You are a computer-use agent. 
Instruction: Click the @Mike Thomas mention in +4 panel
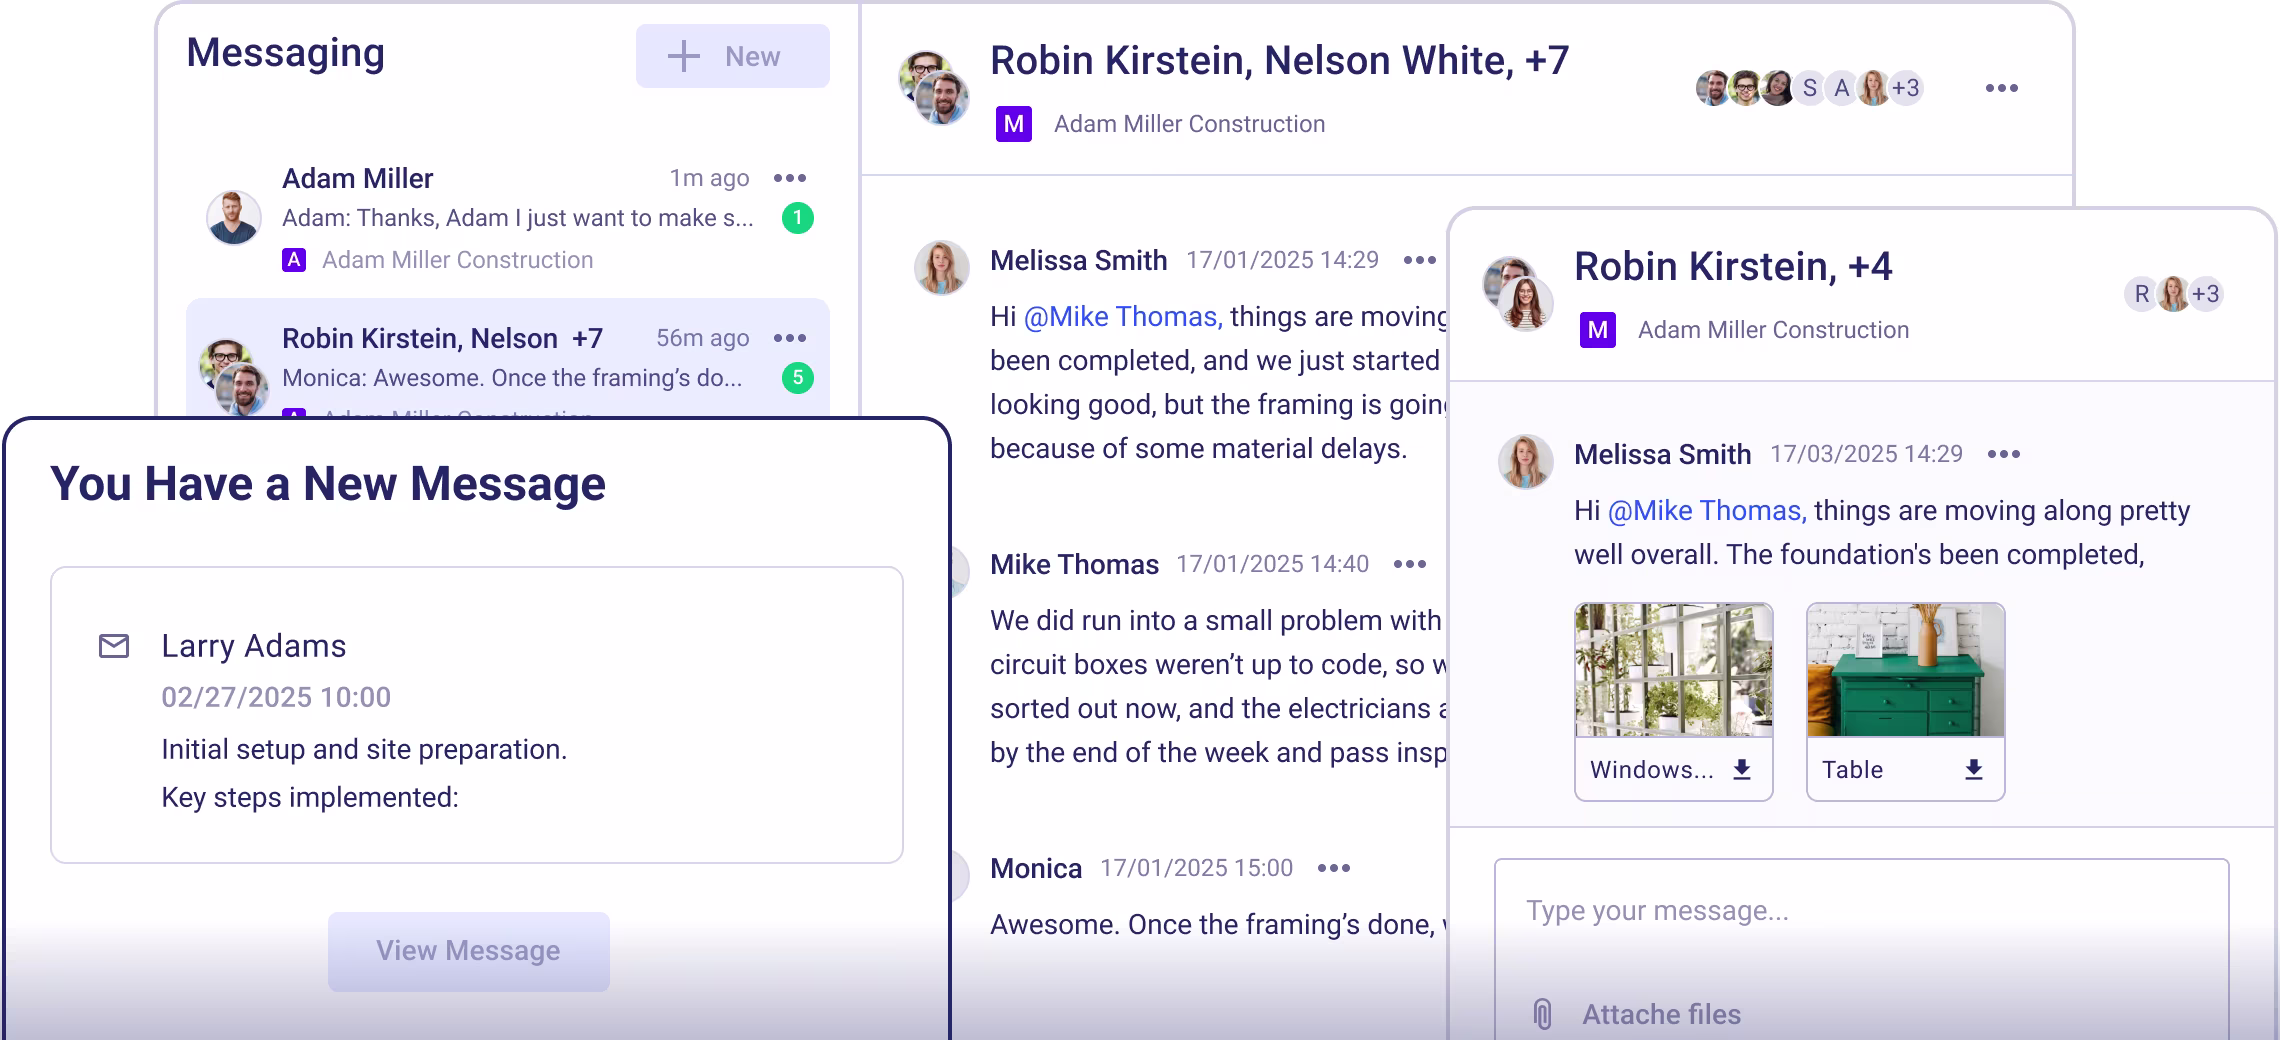(1707, 510)
